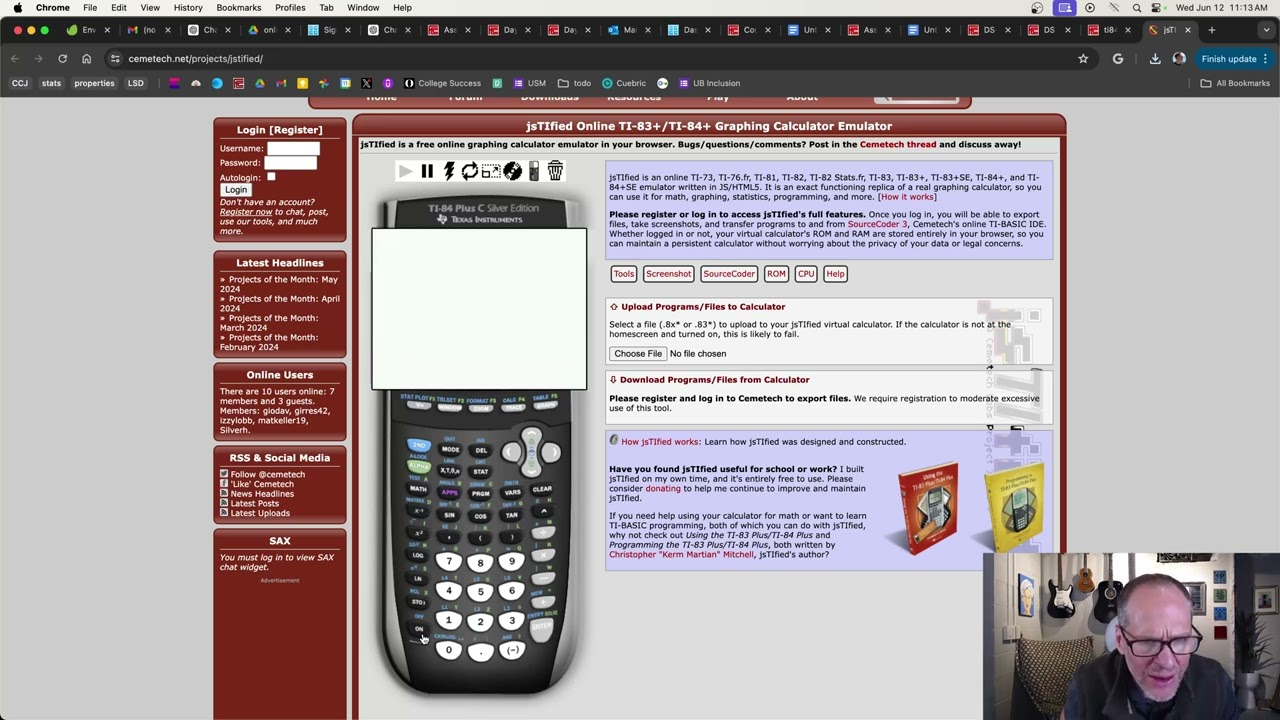This screenshot has height=720, width=1280.
Task: Open the UB Inclusion bookmark
Action: [x=709, y=83]
